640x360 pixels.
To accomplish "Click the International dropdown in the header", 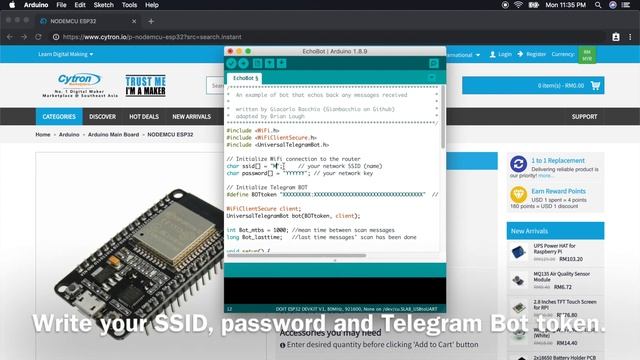I will pos(464,55).
